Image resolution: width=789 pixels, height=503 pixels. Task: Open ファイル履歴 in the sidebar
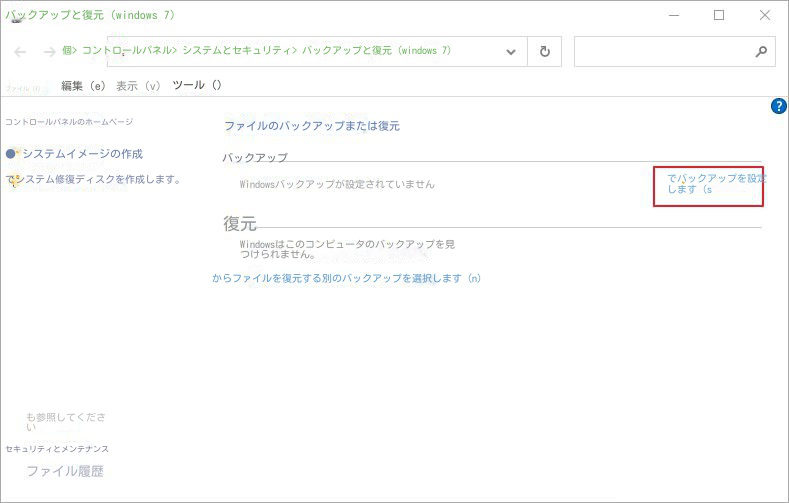(x=64, y=471)
